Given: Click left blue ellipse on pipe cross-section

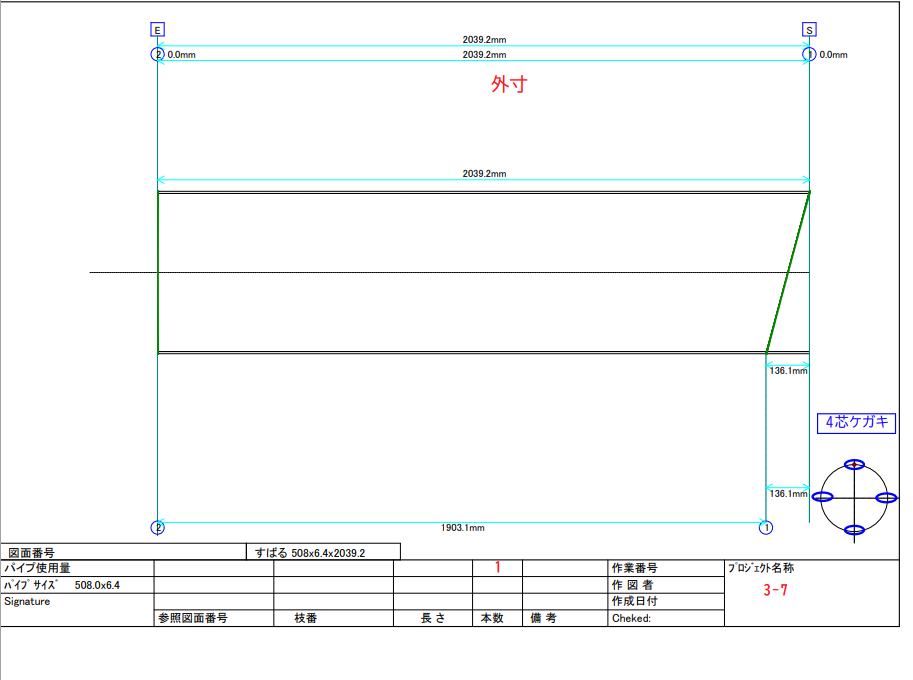Looking at the screenshot, I should tap(824, 497).
